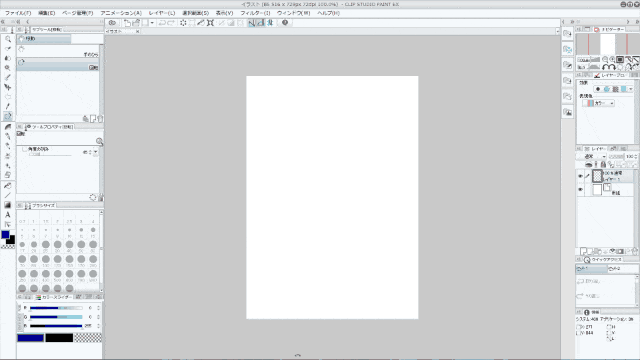The image size is (640, 360).
Task: Fit canvas to Navigator view icon
Action: 620,60
